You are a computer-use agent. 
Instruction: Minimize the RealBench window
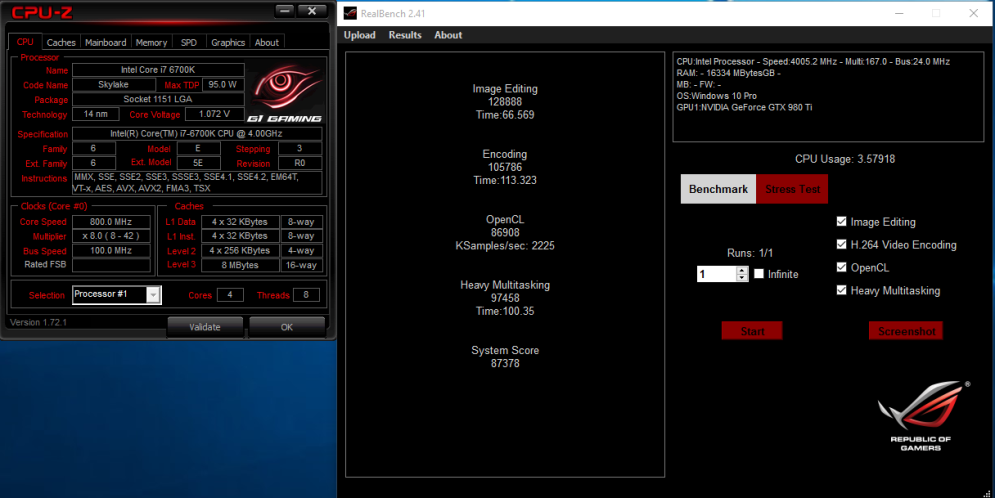tap(899, 13)
